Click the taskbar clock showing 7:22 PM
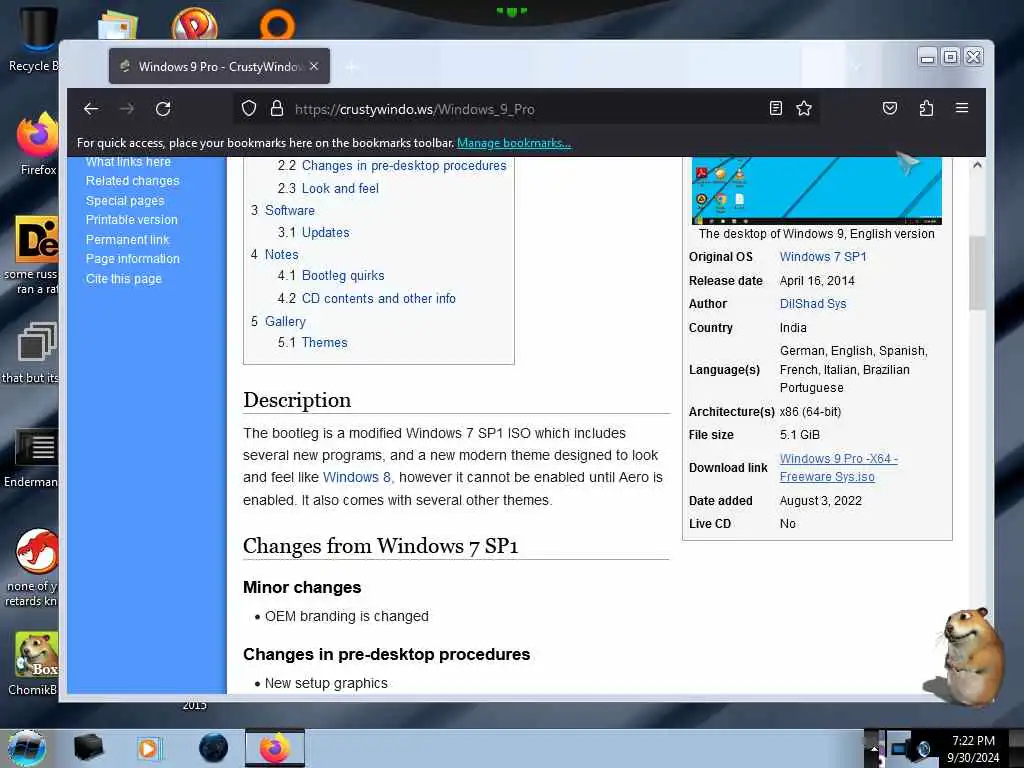 point(973,748)
